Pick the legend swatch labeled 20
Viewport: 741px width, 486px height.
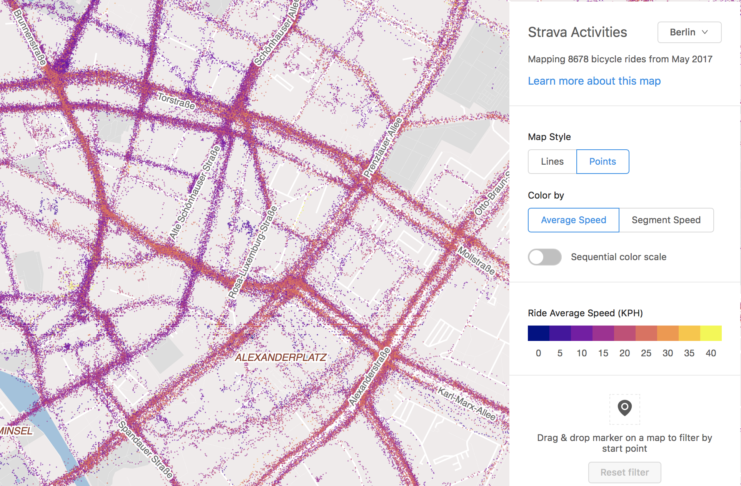(625, 333)
